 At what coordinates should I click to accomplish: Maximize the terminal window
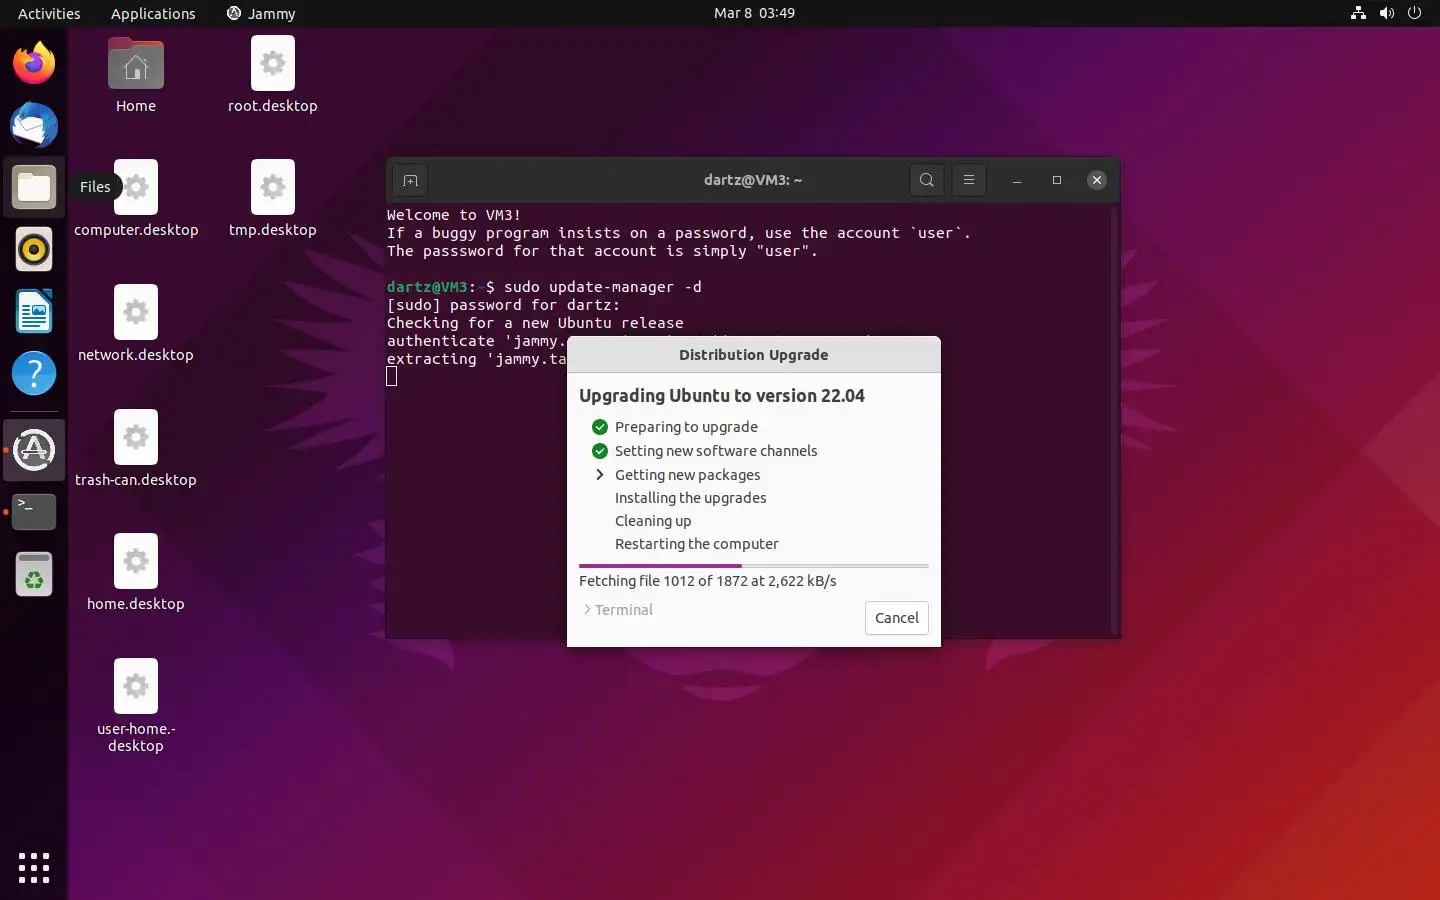click(1057, 180)
